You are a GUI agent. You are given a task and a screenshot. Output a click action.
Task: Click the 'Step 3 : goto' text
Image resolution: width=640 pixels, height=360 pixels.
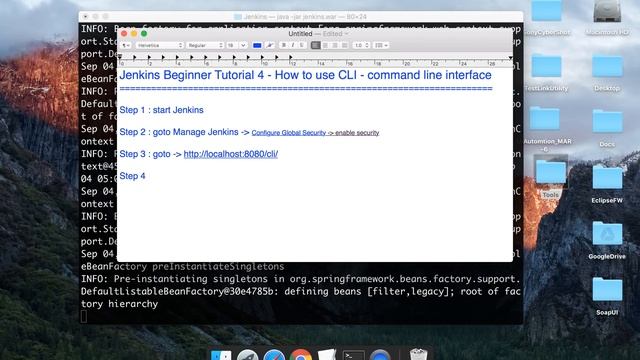145,154
